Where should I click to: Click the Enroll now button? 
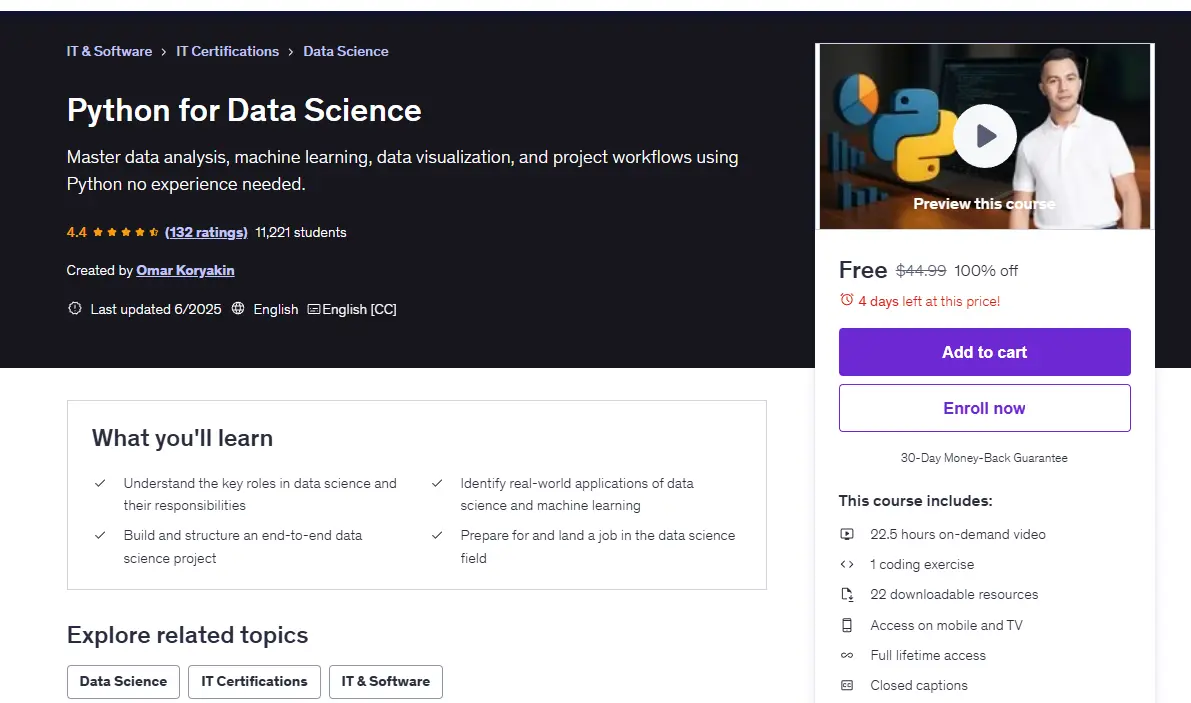pos(984,408)
